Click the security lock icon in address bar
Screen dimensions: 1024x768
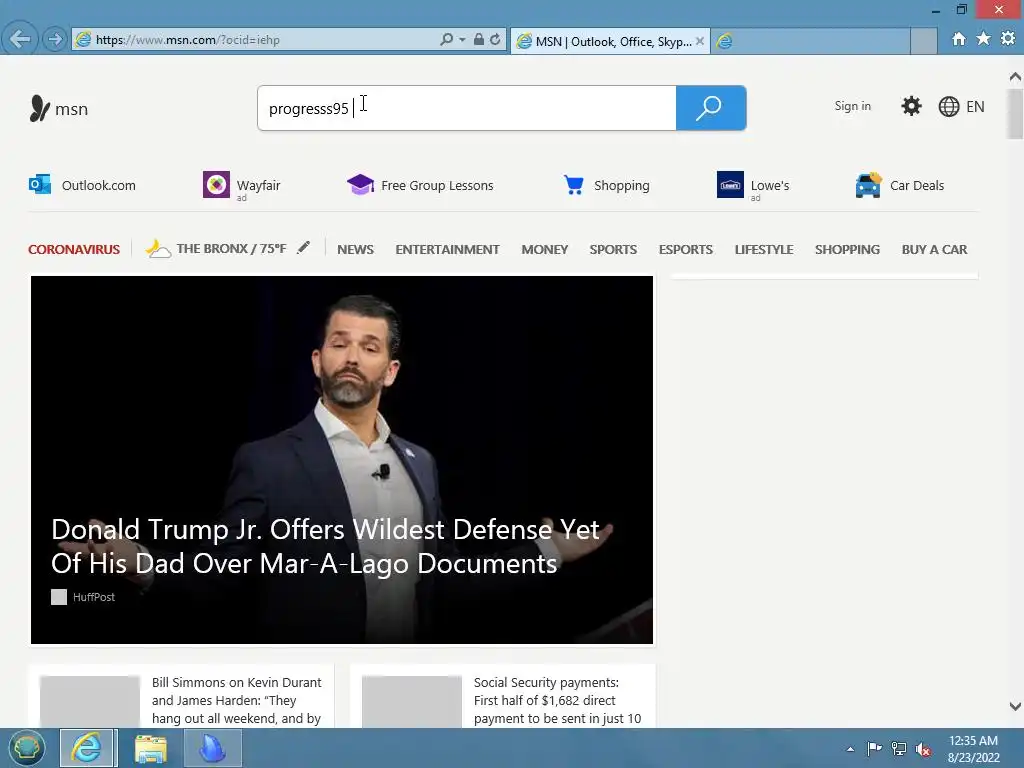click(479, 39)
